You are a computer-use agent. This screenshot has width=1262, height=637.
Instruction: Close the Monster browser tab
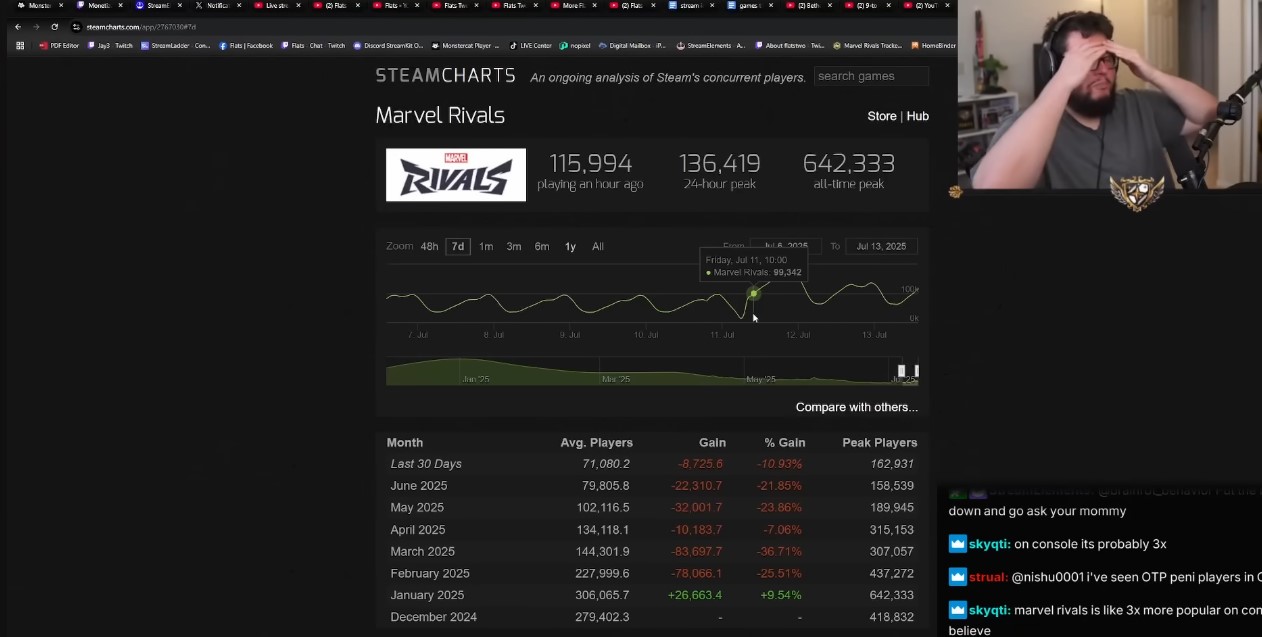[61, 6]
